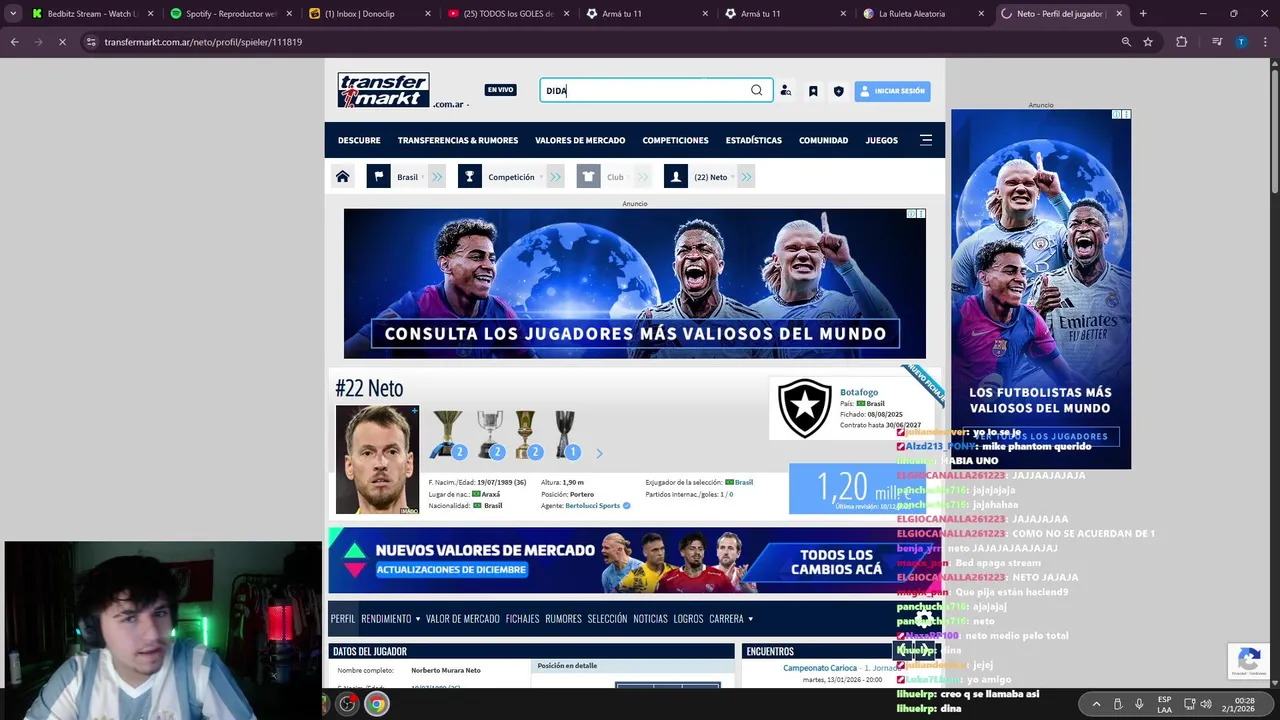
Task: Open Competiciones menu
Action: (675, 140)
